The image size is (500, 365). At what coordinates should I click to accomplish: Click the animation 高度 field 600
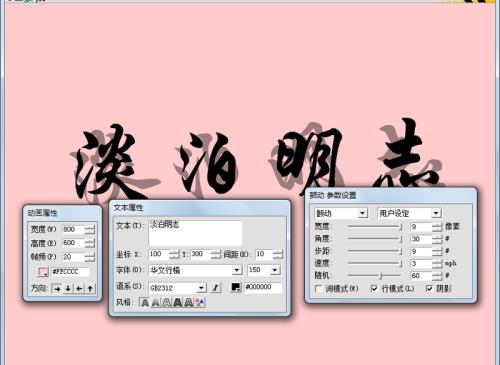[x=73, y=243]
